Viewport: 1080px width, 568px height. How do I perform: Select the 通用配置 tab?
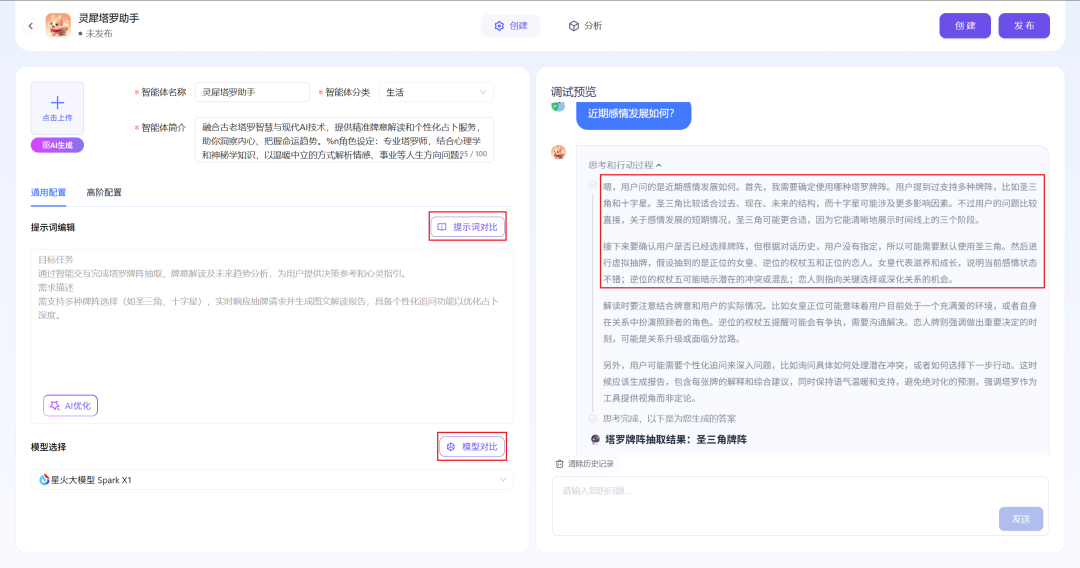point(48,192)
